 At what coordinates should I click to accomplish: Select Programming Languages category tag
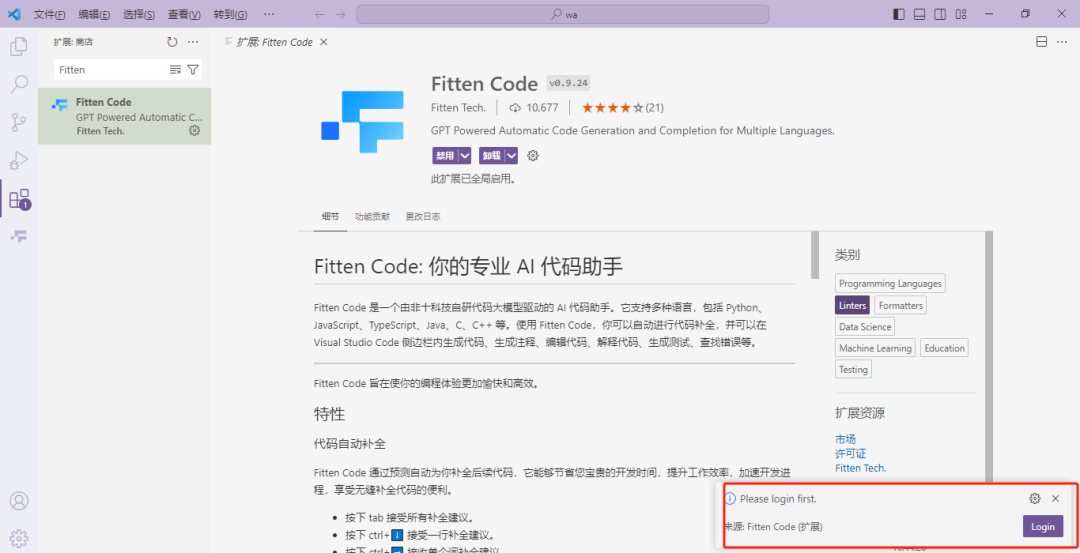(890, 283)
